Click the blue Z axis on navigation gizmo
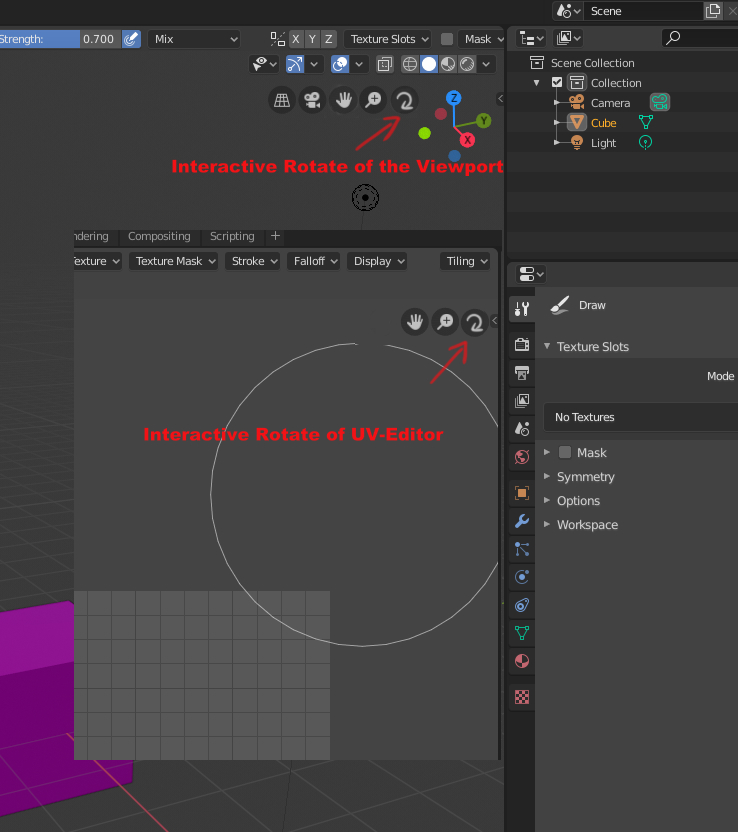The width and height of the screenshot is (738, 832). point(454,98)
